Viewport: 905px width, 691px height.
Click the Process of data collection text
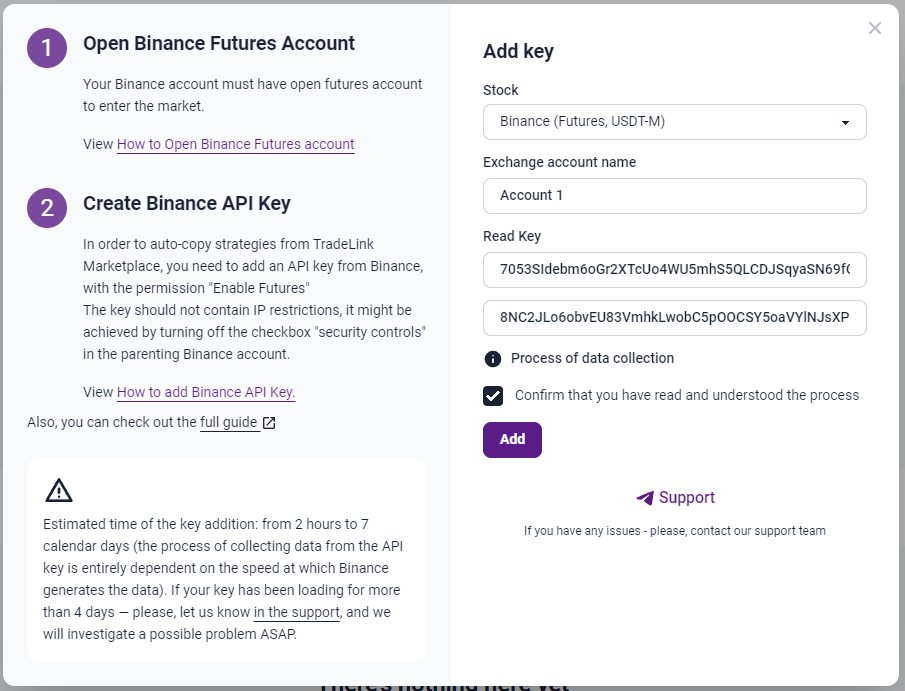[x=592, y=358]
